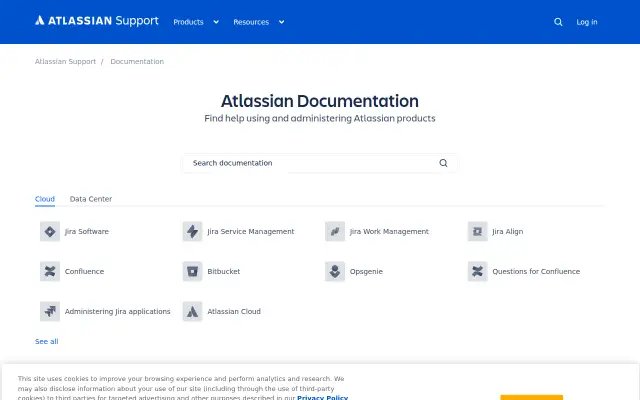Click the Bitbucket bucket icon
The width and height of the screenshot is (640, 400).
point(192,271)
